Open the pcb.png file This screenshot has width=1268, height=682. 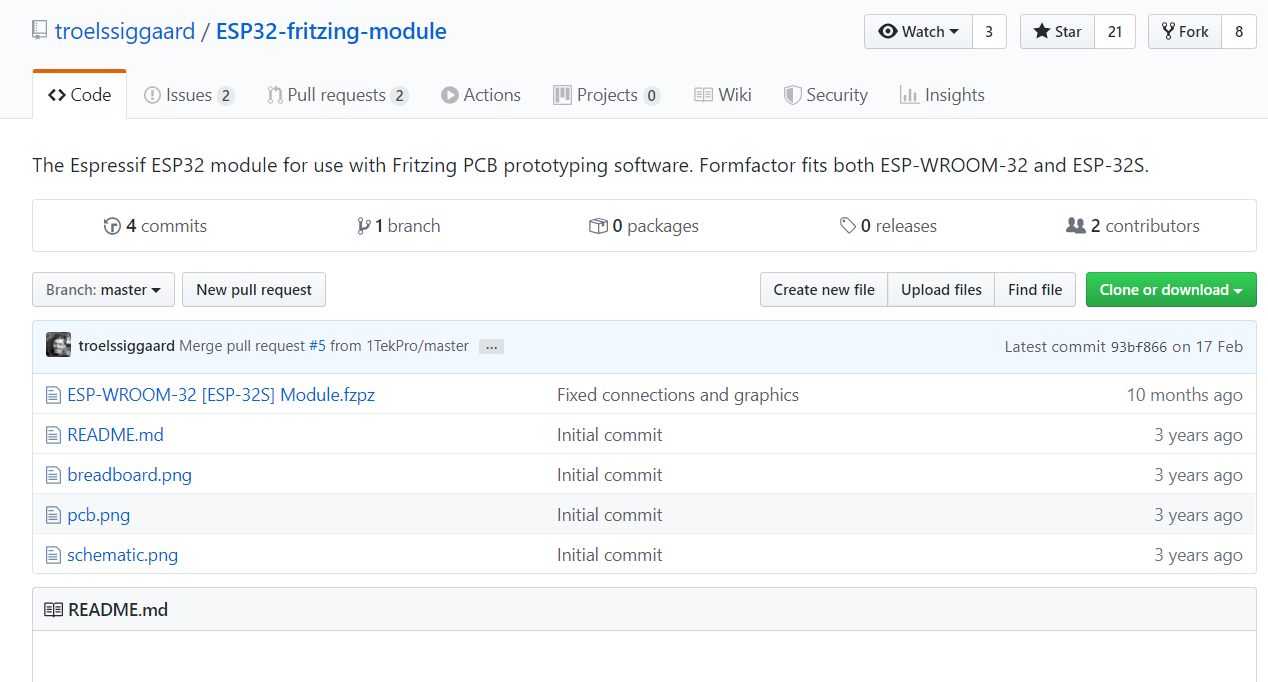98,515
